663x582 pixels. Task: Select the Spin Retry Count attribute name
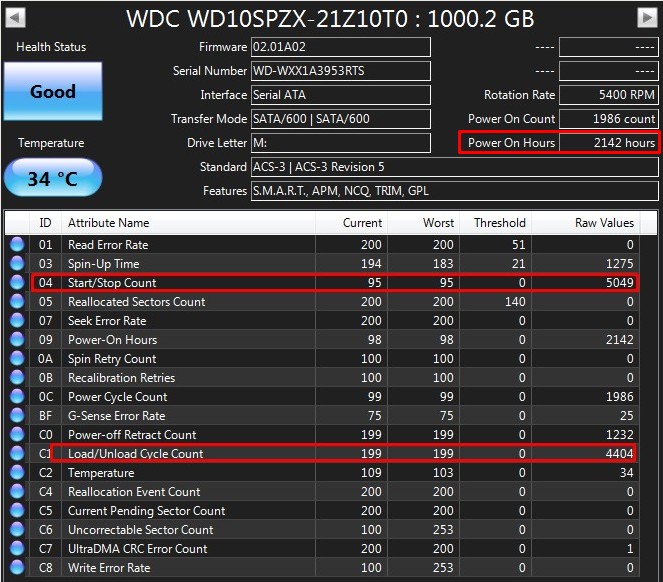point(112,359)
